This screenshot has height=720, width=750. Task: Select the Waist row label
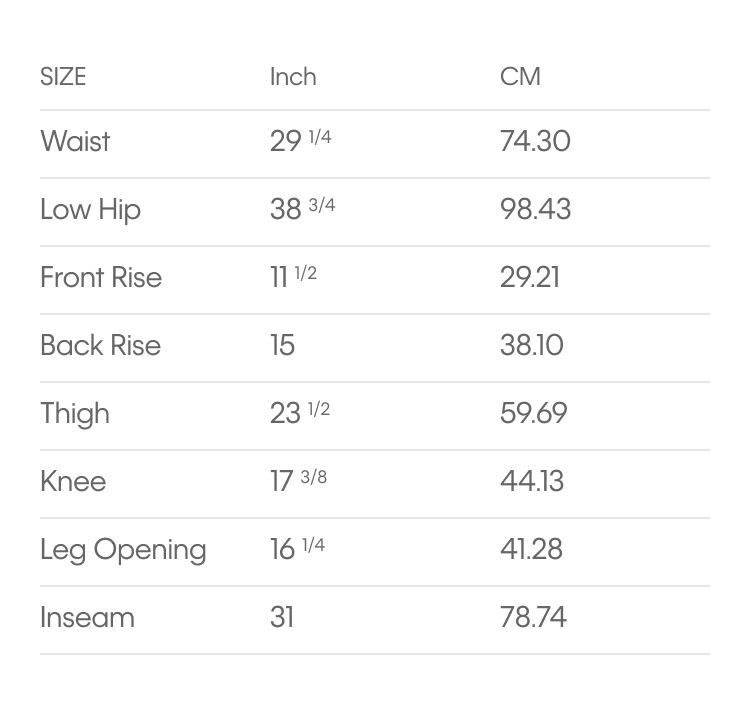[75, 141]
